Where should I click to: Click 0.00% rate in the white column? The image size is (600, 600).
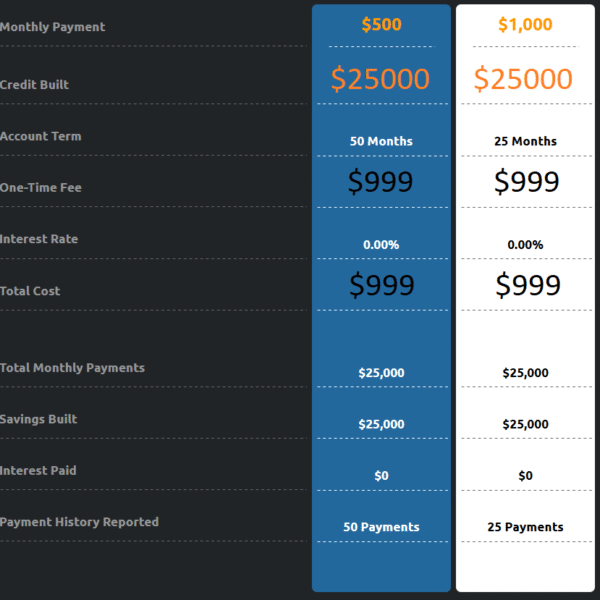coord(525,245)
